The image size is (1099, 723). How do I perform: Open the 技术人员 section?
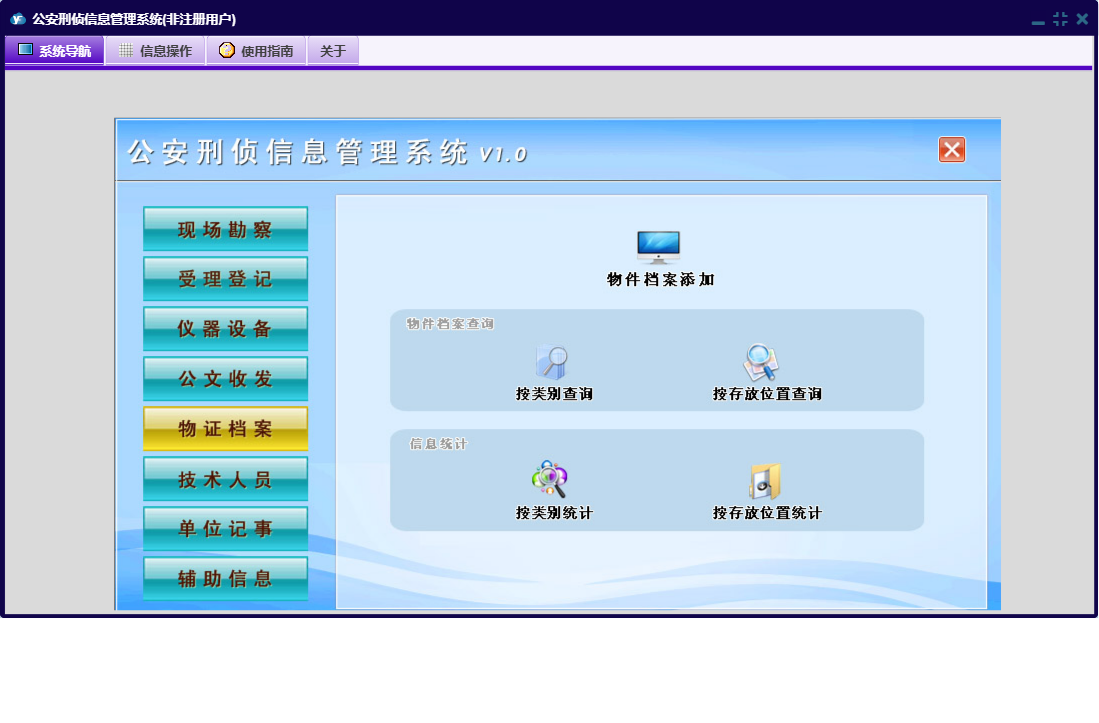tap(225, 479)
